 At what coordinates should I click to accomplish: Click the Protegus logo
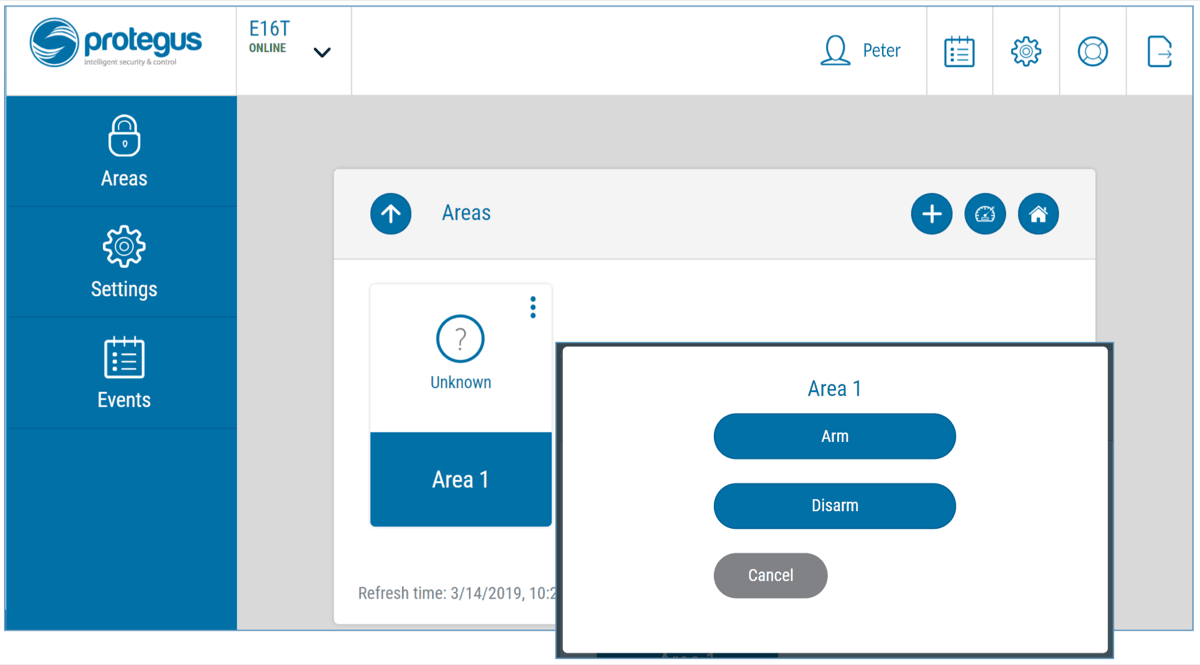tap(116, 45)
